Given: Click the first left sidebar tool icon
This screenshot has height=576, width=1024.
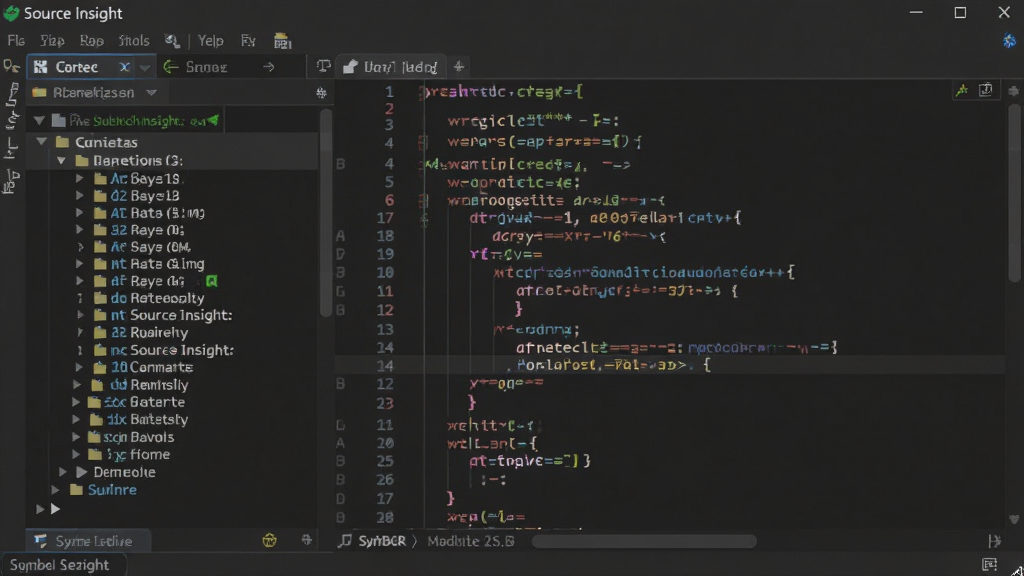Looking at the screenshot, I should tap(12, 93).
